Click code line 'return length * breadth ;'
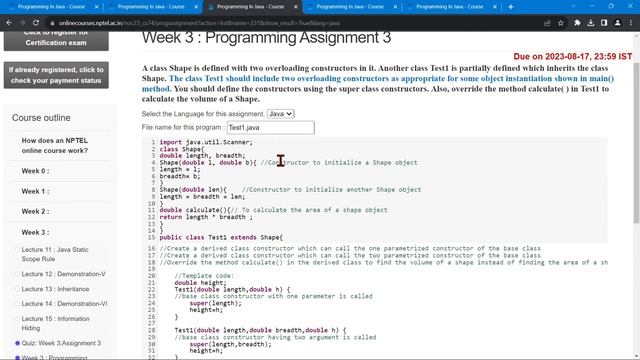The height and width of the screenshot is (360, 640). [x=206, y=217]
